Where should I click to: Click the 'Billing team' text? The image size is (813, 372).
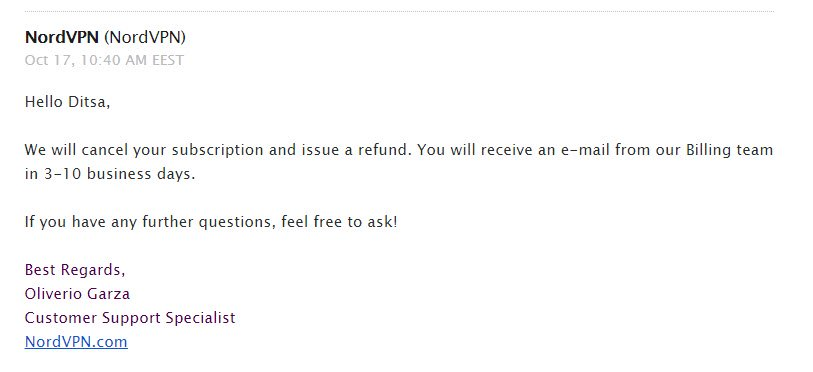point(730,150)
